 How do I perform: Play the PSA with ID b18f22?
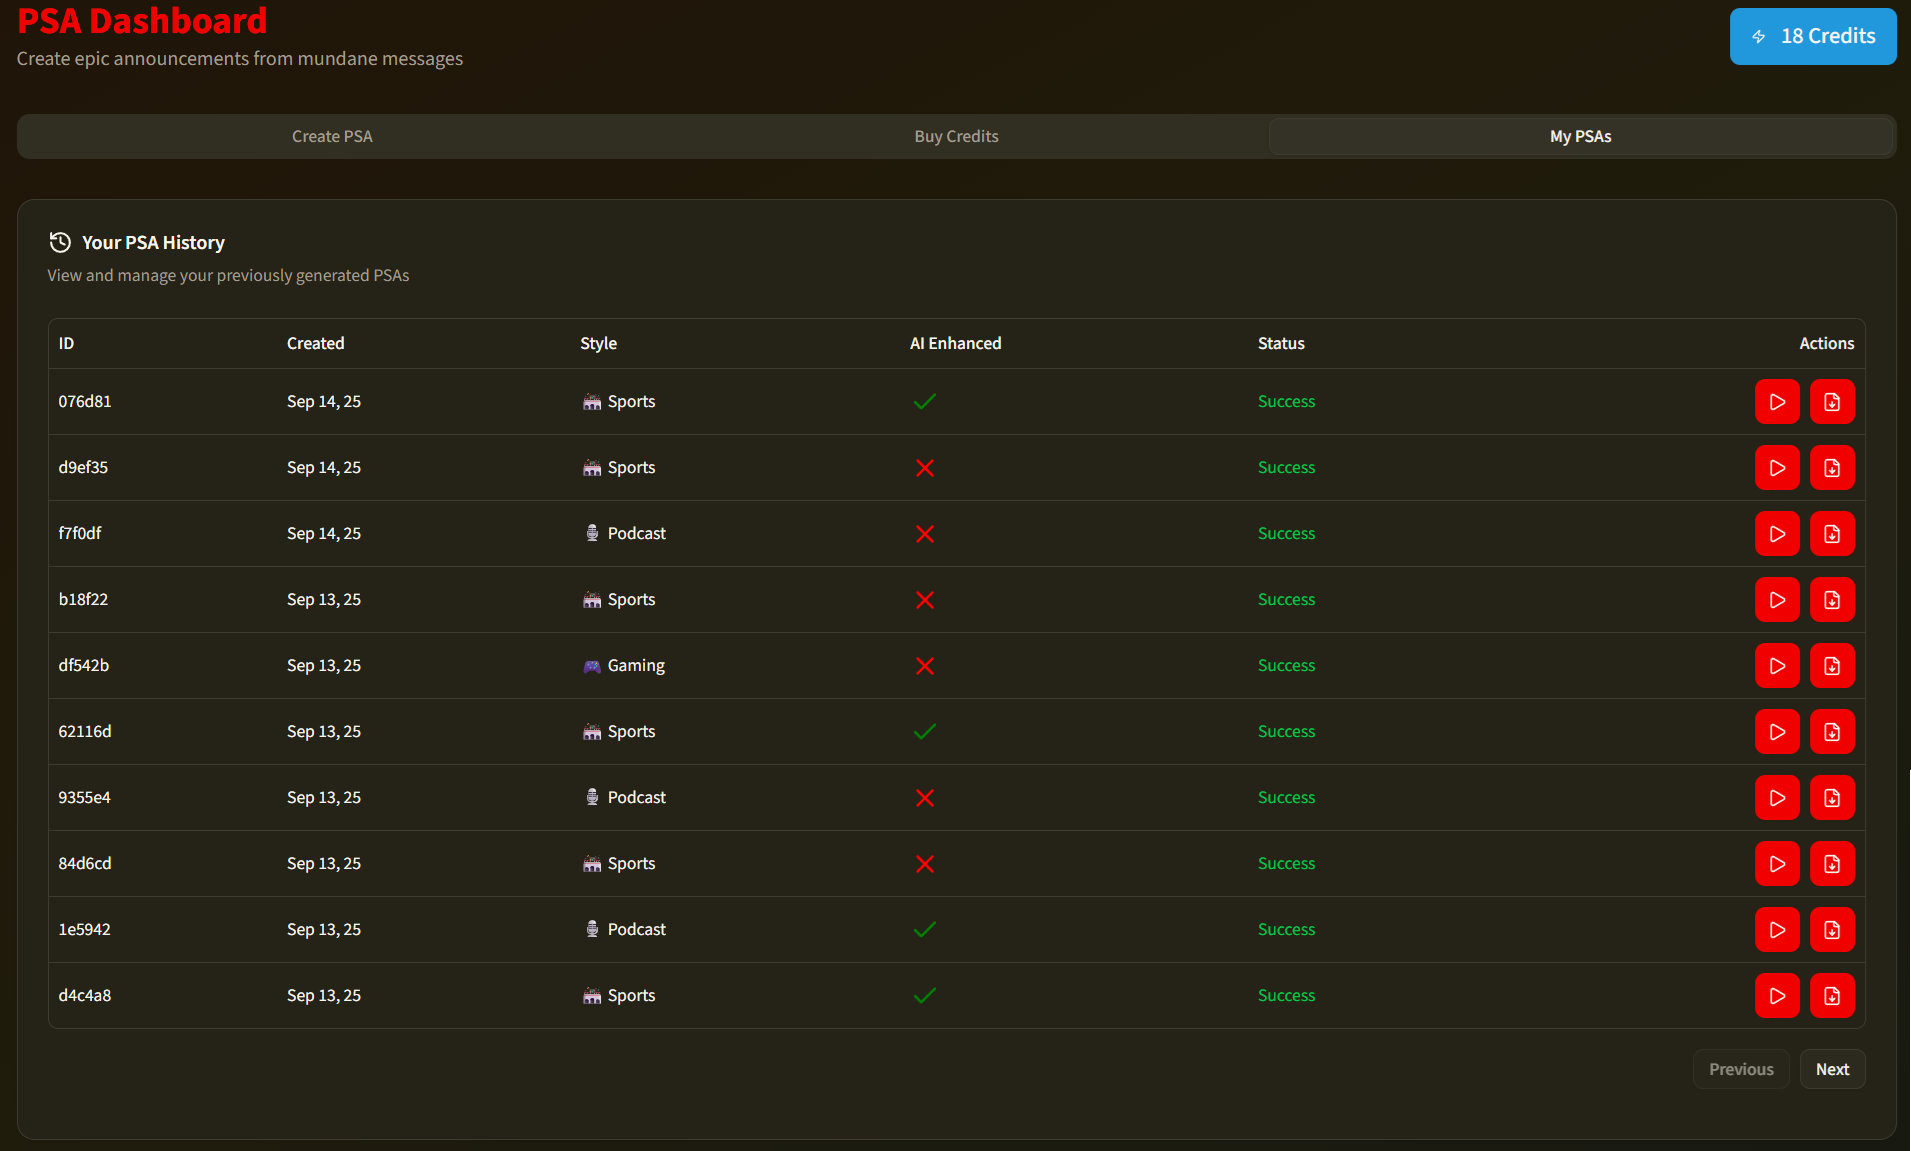(x=1777, y=600)
